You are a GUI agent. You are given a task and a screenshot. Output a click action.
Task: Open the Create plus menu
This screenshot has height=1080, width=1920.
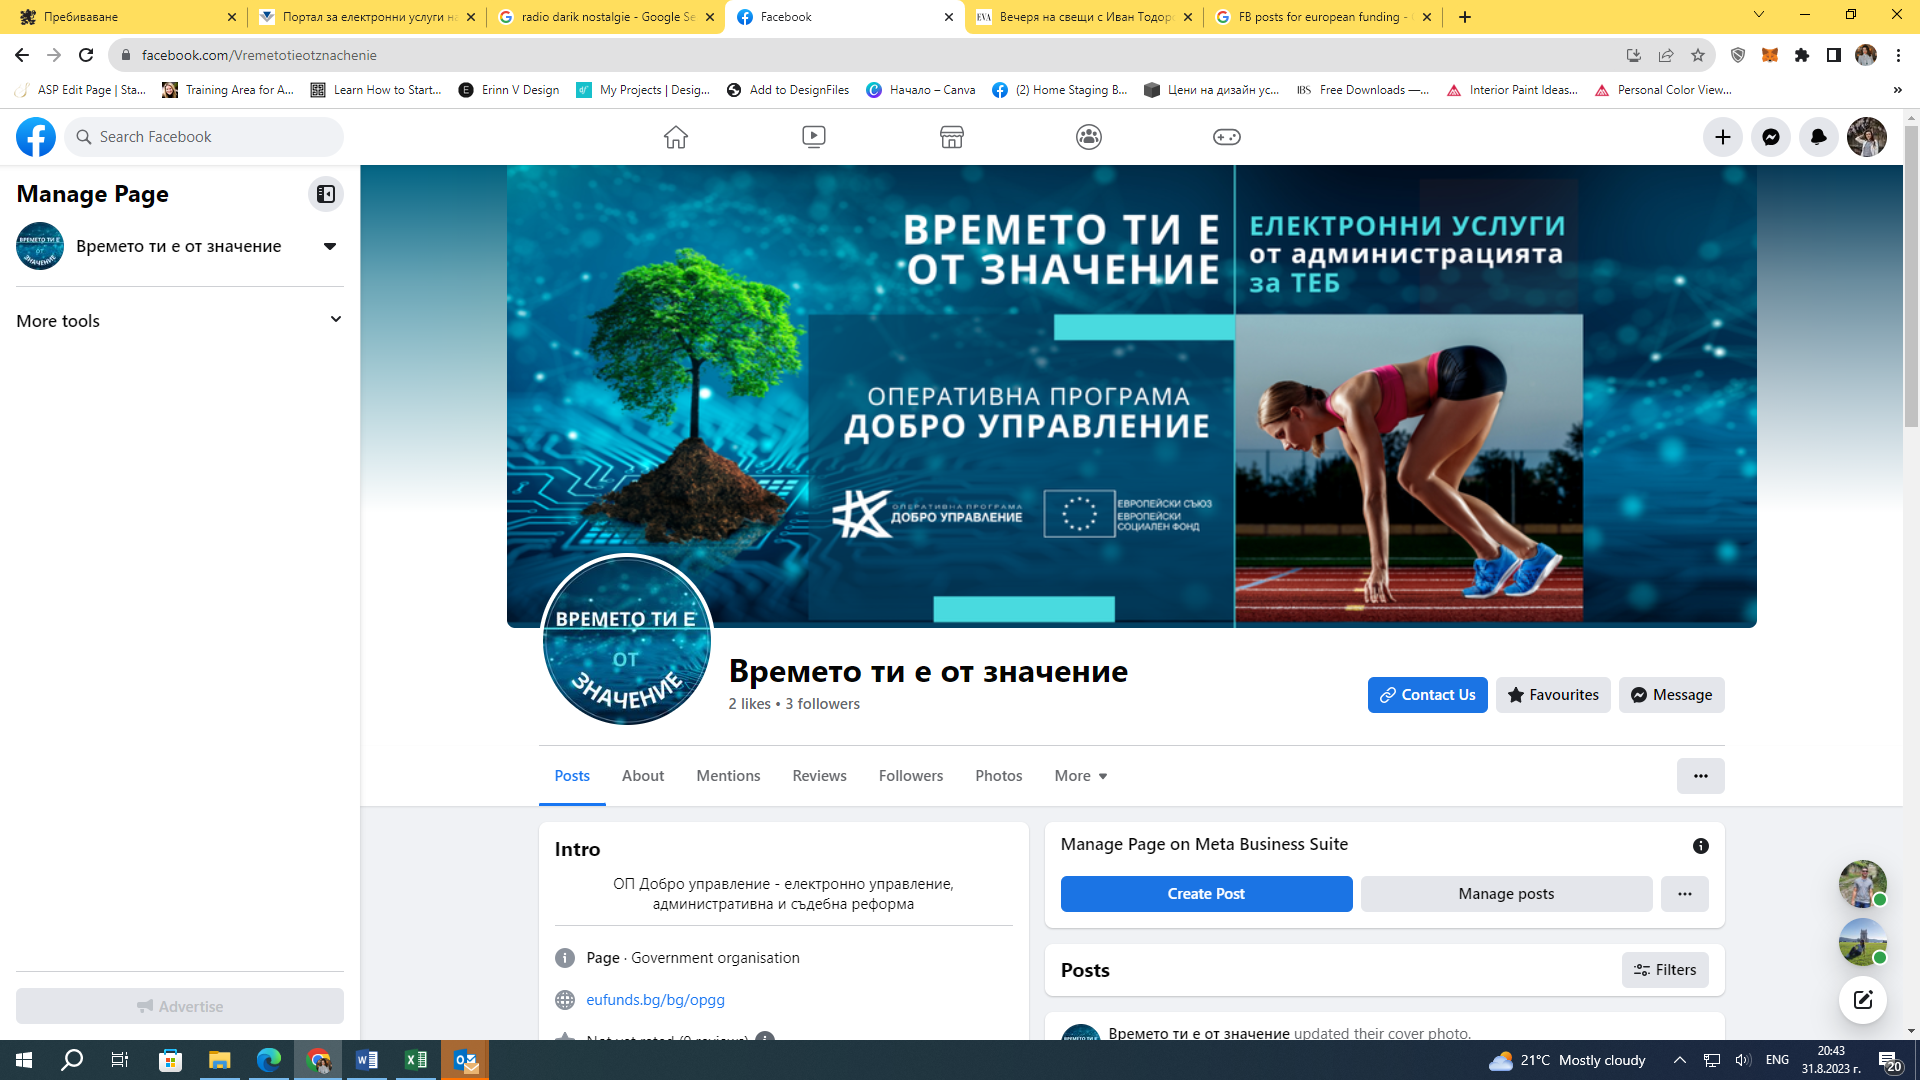tap(1723, 137)
